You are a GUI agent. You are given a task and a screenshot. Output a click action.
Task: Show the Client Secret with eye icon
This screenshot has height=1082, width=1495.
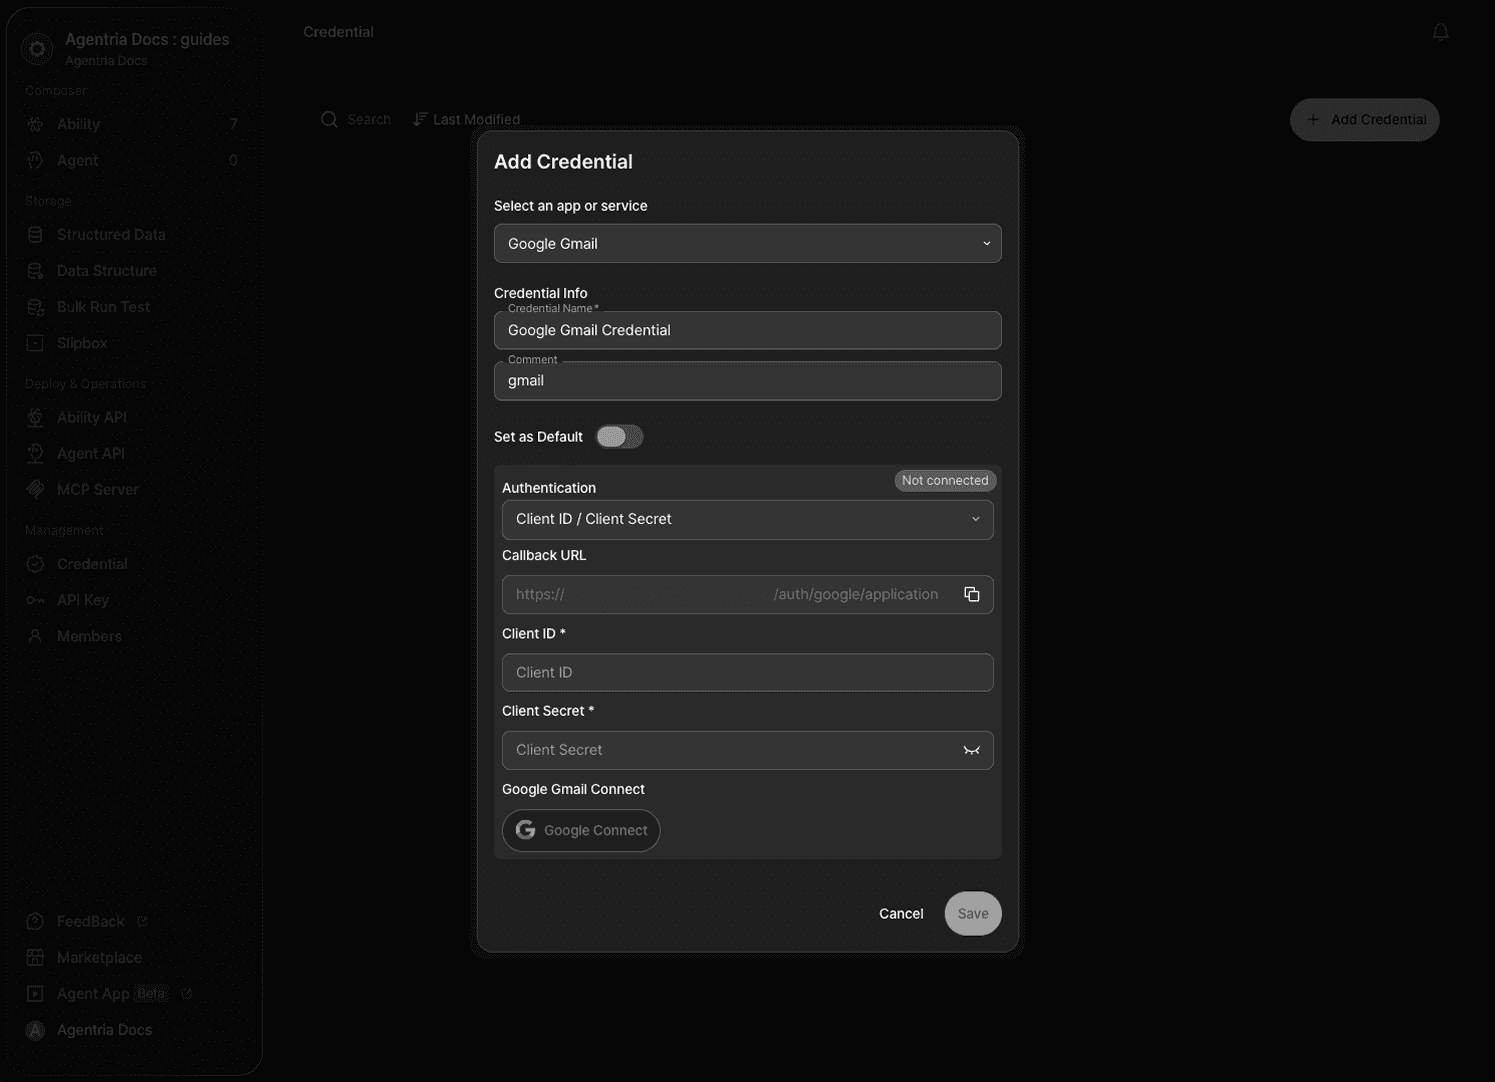pos(971,750)
